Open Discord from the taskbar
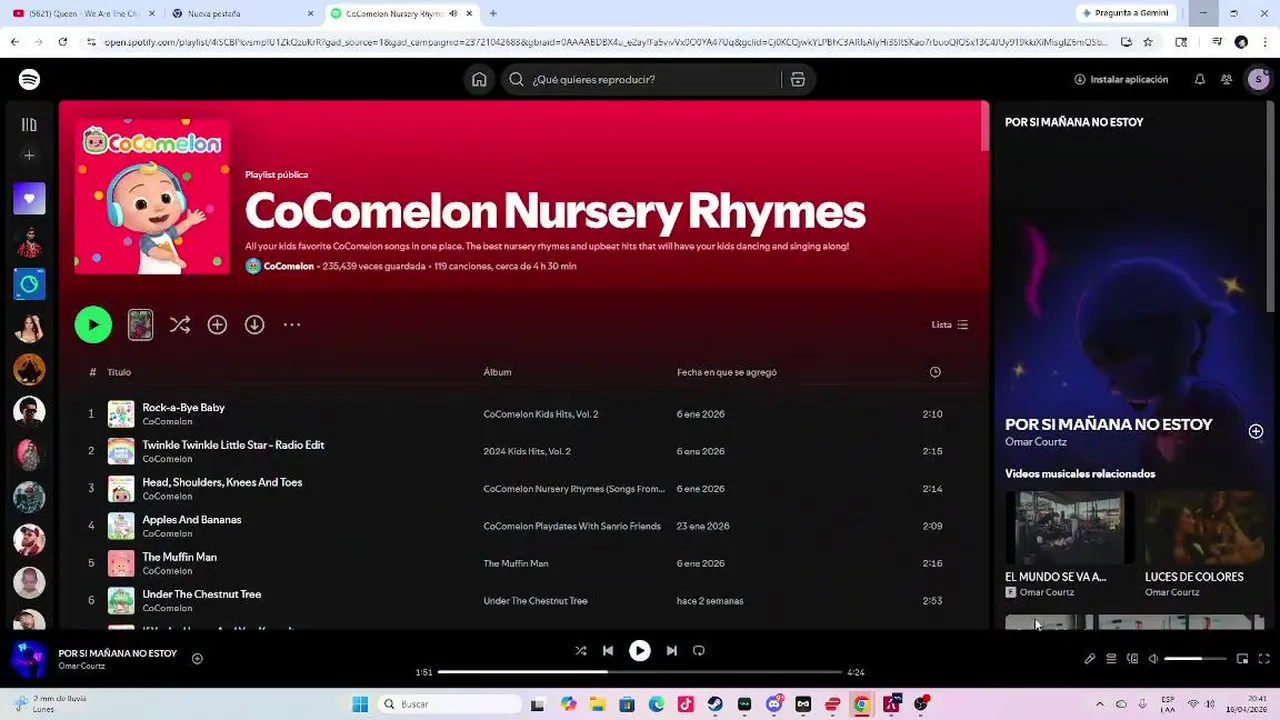Image resolution: width=1280 pixels, height=720 pixels. coord(774,704)
